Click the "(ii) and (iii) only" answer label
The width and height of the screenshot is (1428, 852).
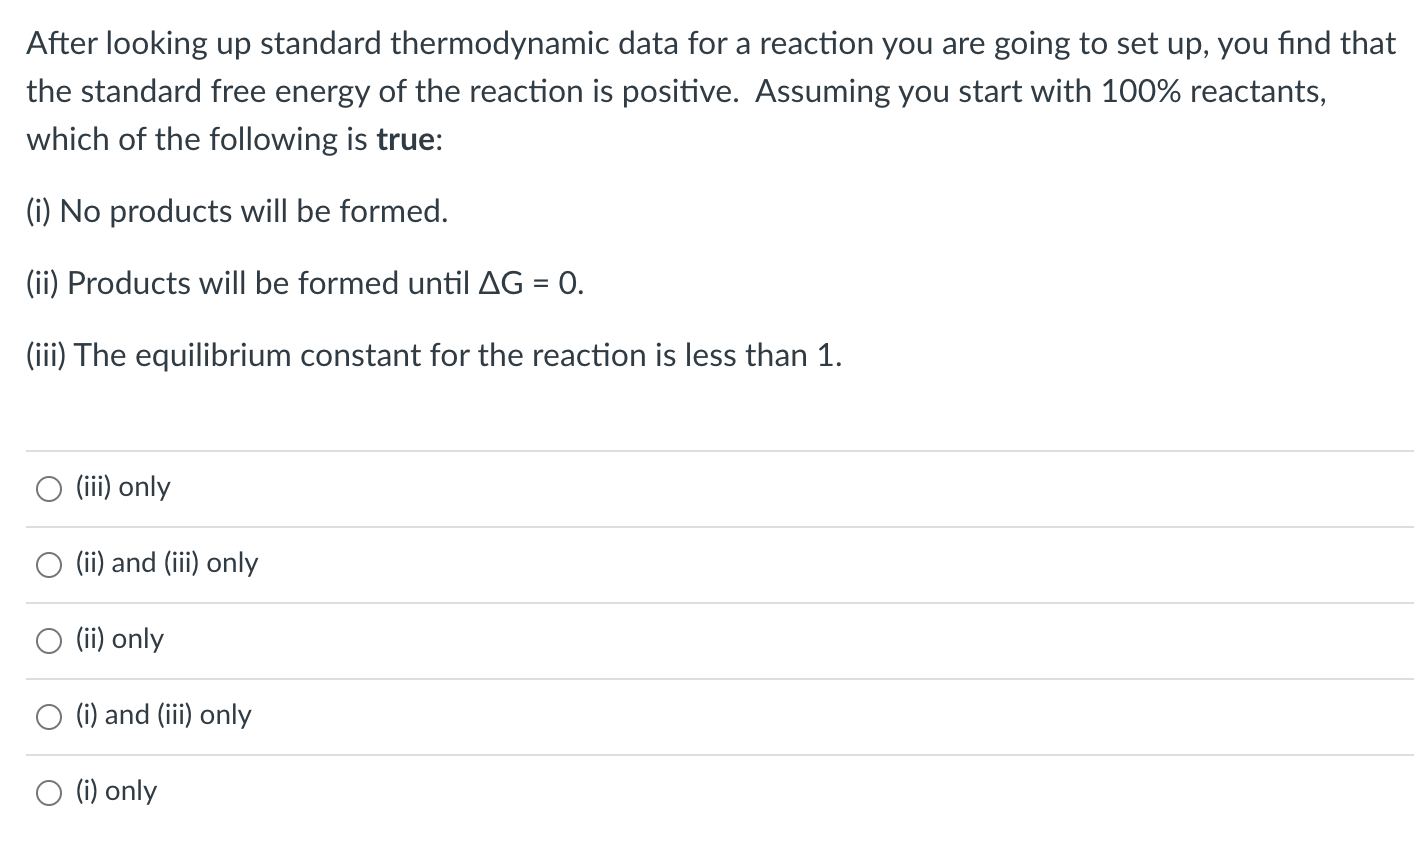167,563
